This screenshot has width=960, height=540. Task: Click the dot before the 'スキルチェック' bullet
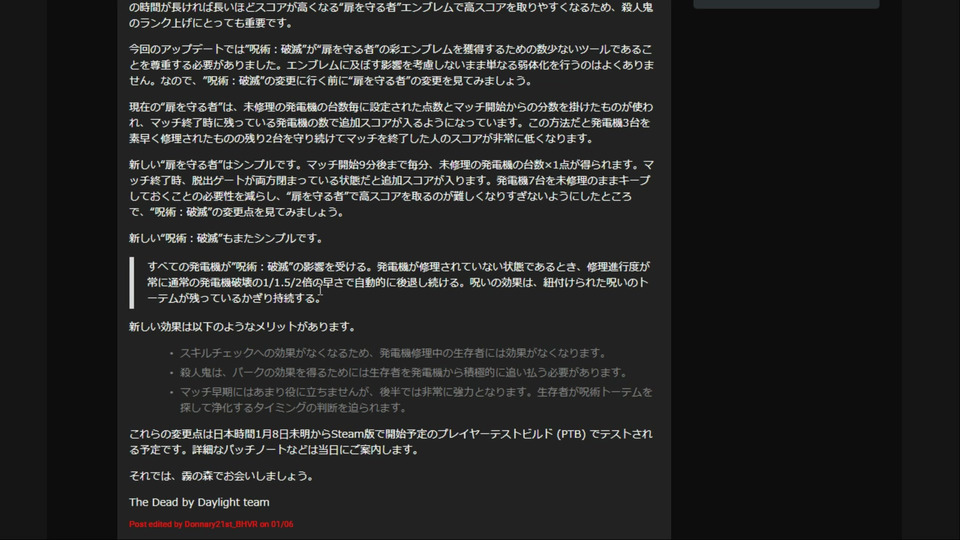171,353
